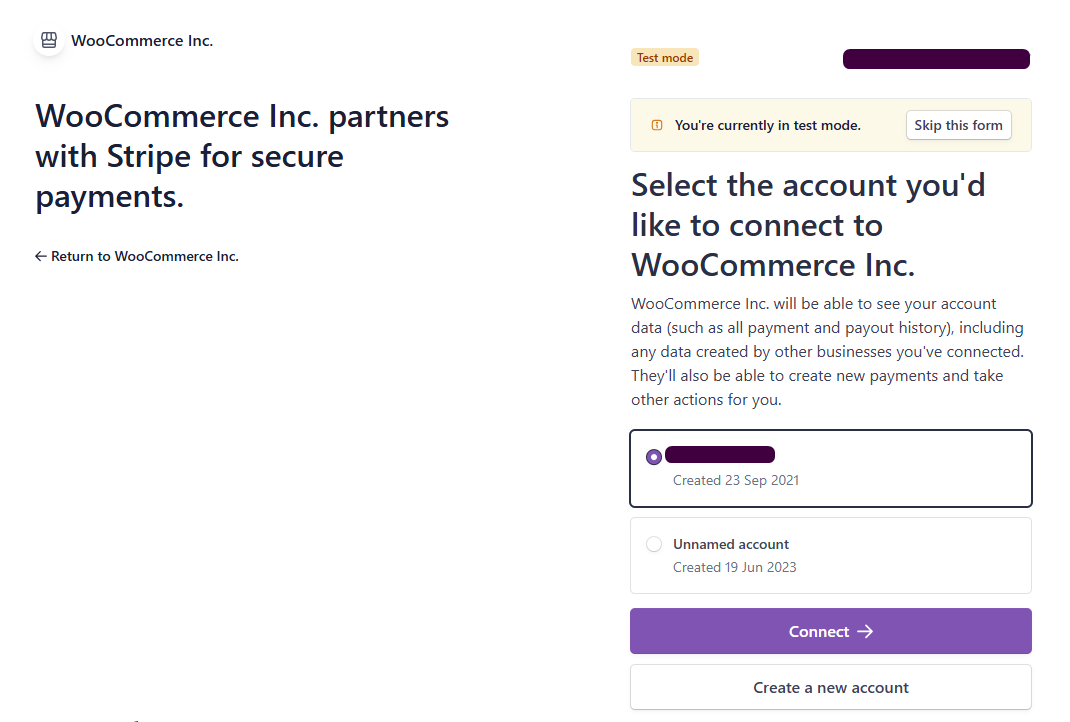This screenshot has height=722, width=1070.
Task: Click the 'partners with Stripe' heading on left
Action: 242,157
